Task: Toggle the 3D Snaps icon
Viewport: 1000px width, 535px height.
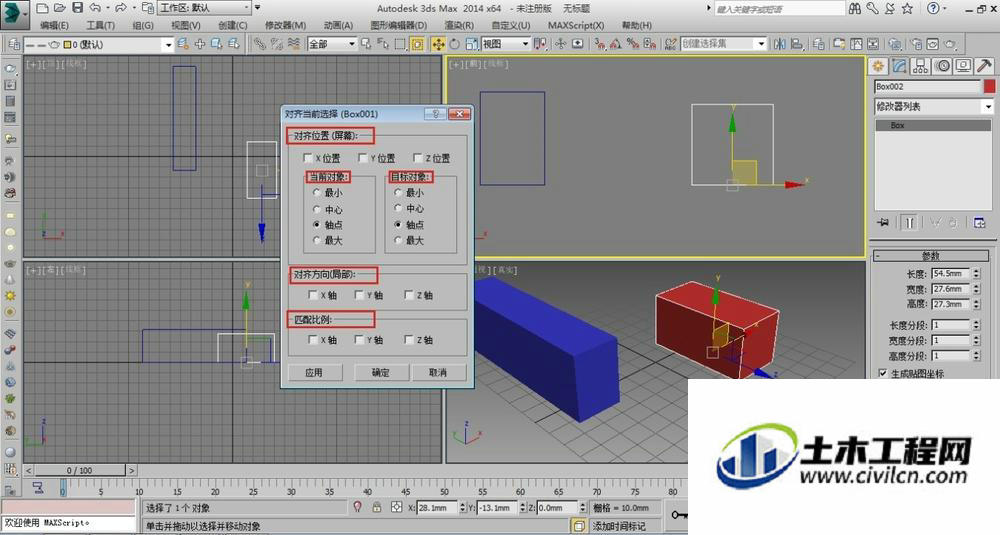Action: pos(599,44)
